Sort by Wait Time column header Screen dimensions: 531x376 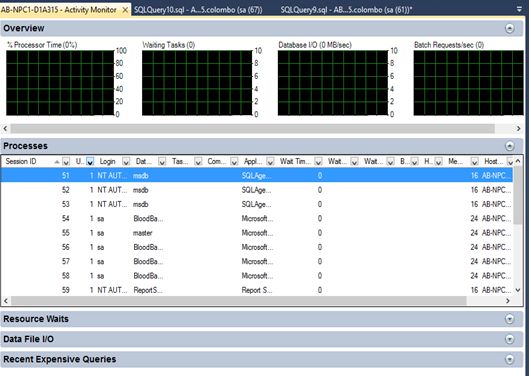pyautogui.click(x=295, y=161)
